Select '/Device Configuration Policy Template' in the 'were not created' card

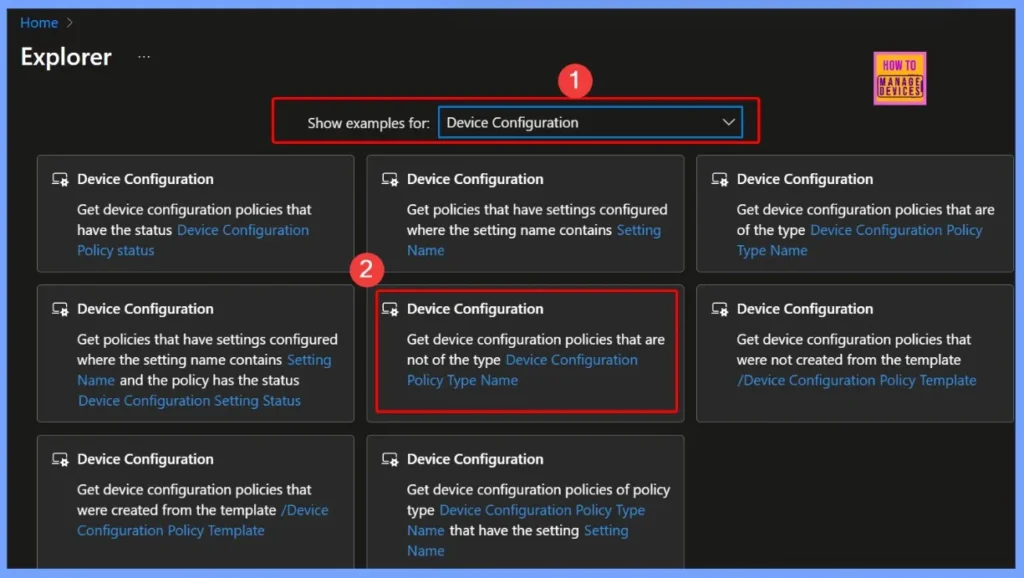tap(857, 380)
